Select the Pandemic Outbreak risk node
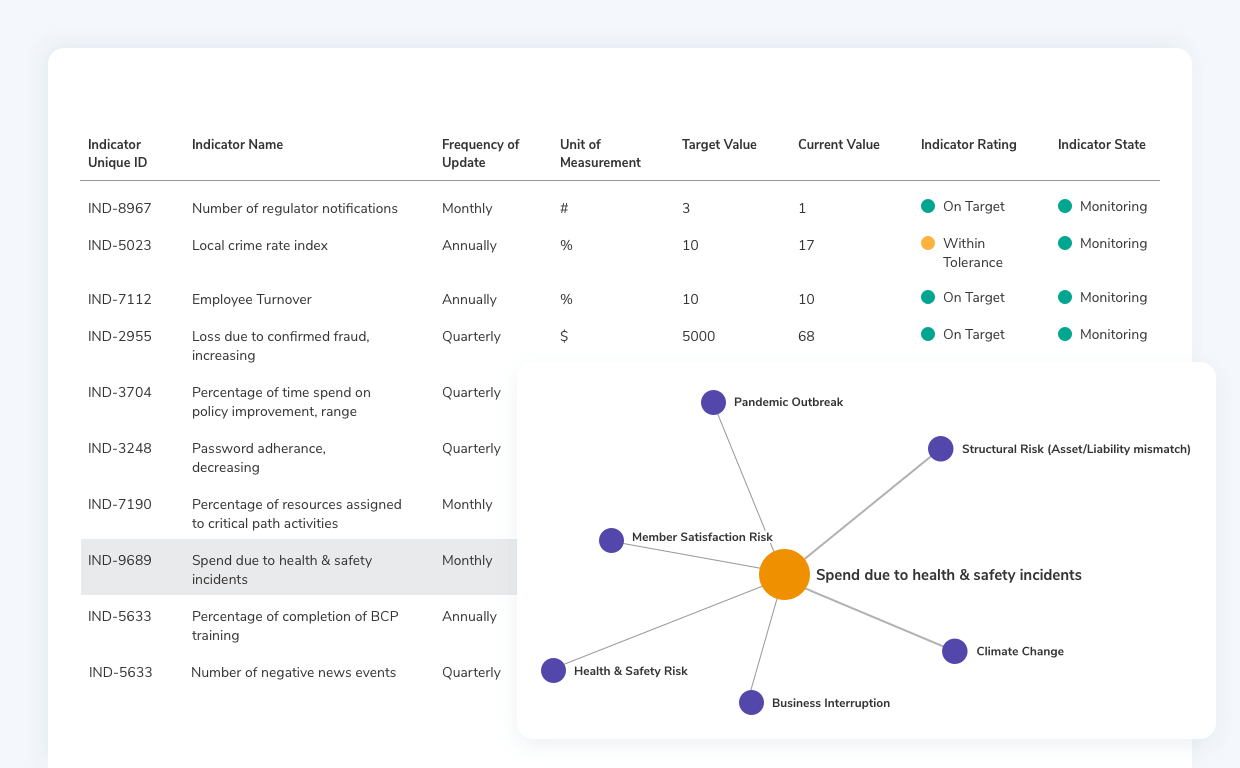Screen dimensions: 1240x768 coord(713,402)
